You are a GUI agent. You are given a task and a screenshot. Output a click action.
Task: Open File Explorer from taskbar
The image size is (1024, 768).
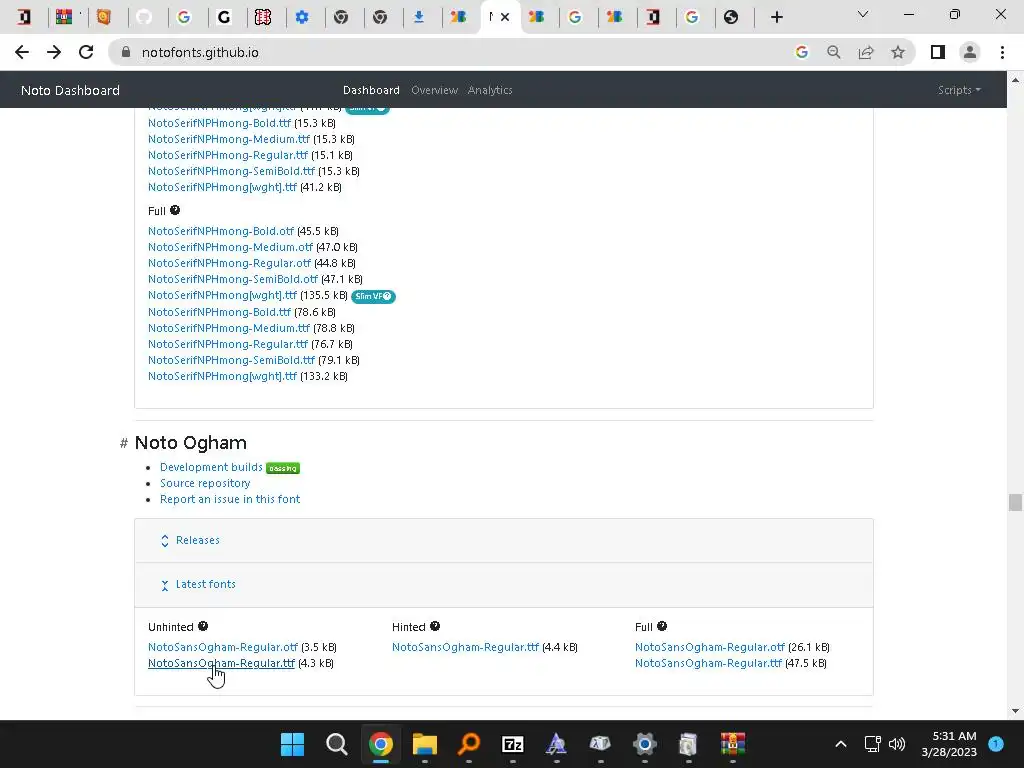[x=424, y=744]
